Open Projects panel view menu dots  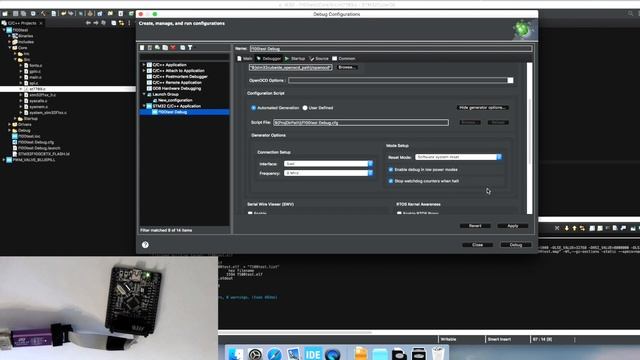coord(129,23)
